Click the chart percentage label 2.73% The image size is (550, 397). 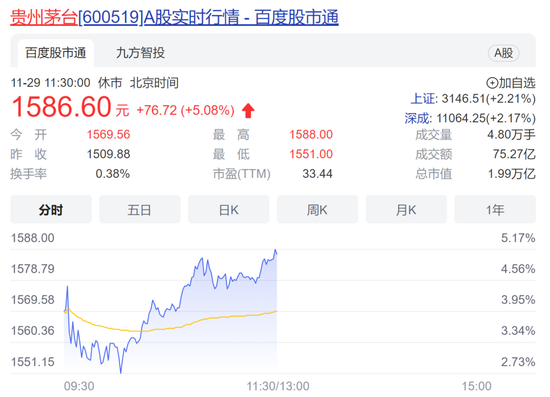pos(518,362)
